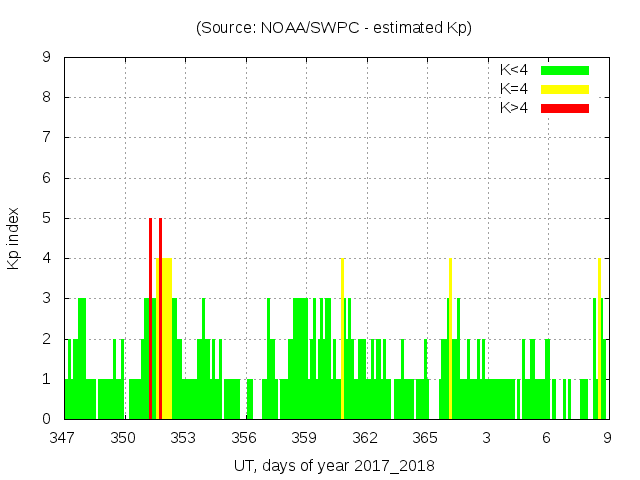The width and height of the screenshot is (640, 480).
Task: Click the x-axis tick label 347
Action: (63, 438)
